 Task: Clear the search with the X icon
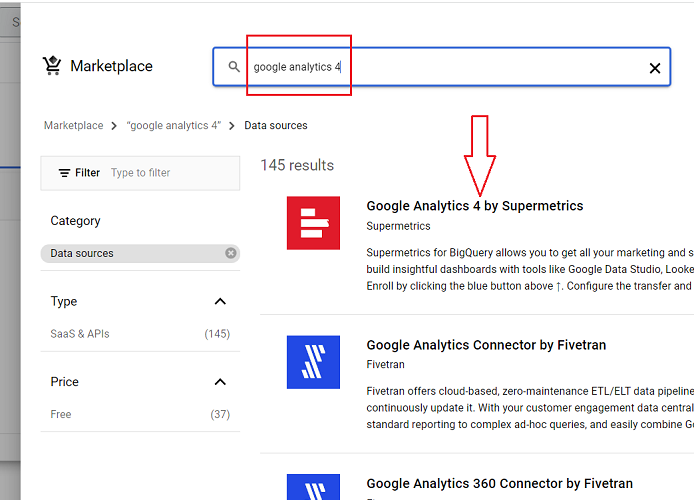(655, 68)
